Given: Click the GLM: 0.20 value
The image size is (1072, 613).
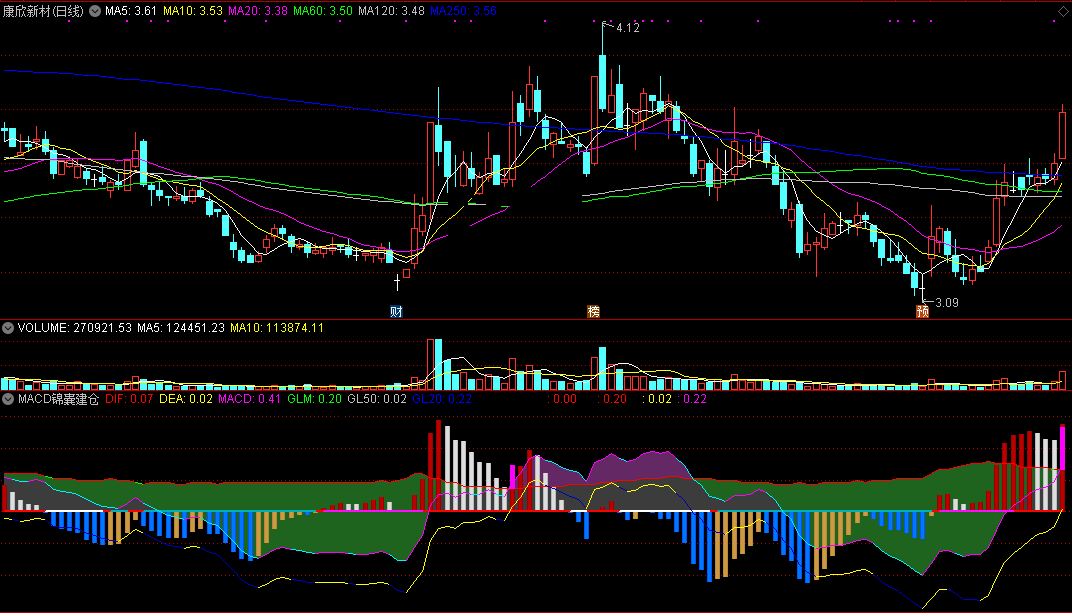Looking at the screenshot, I should point(314,399).
